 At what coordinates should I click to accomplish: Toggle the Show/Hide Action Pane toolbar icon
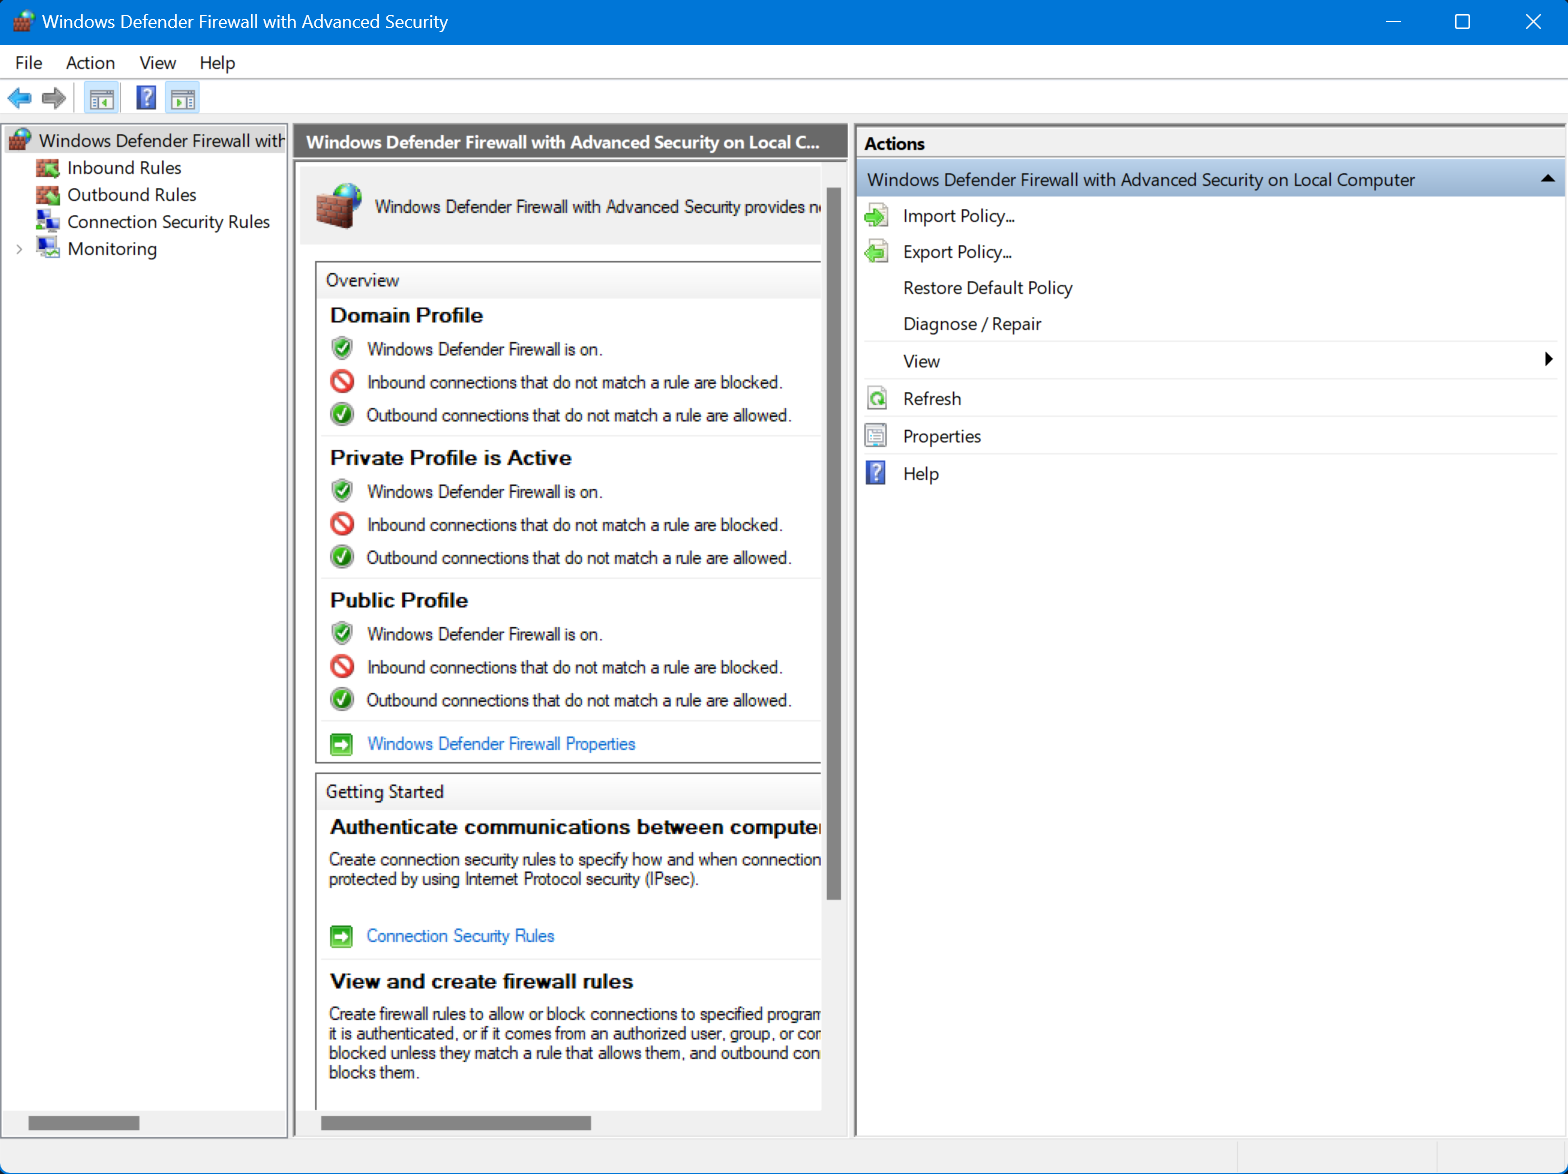click(x=183, y=98)
